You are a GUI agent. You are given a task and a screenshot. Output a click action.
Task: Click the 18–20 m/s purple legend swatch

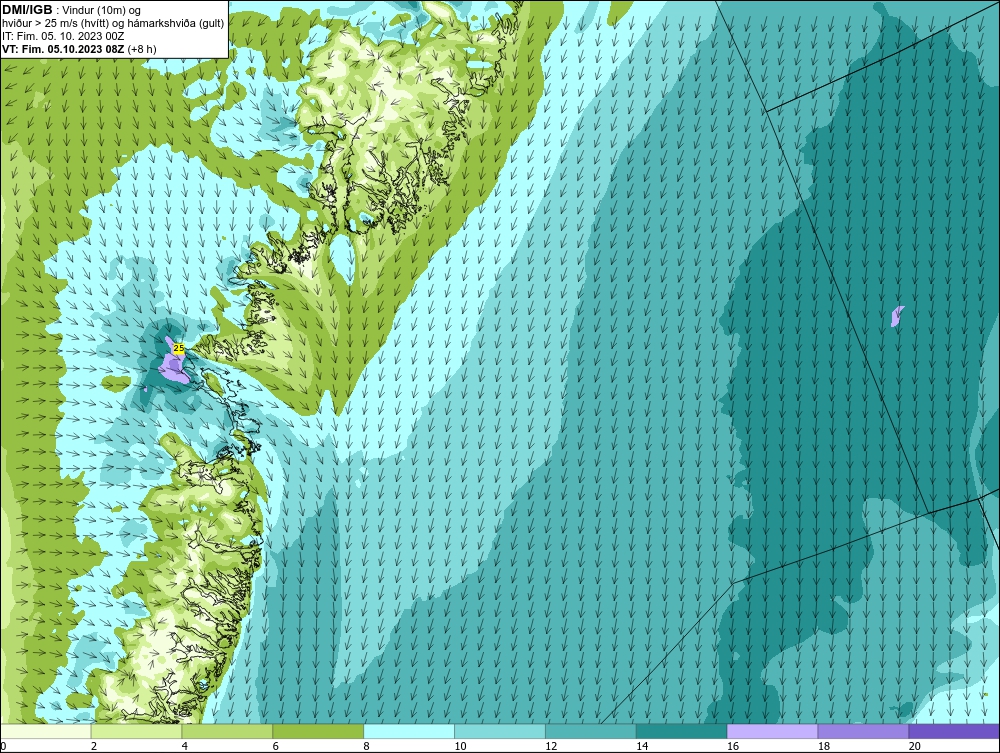coord(863,731)
